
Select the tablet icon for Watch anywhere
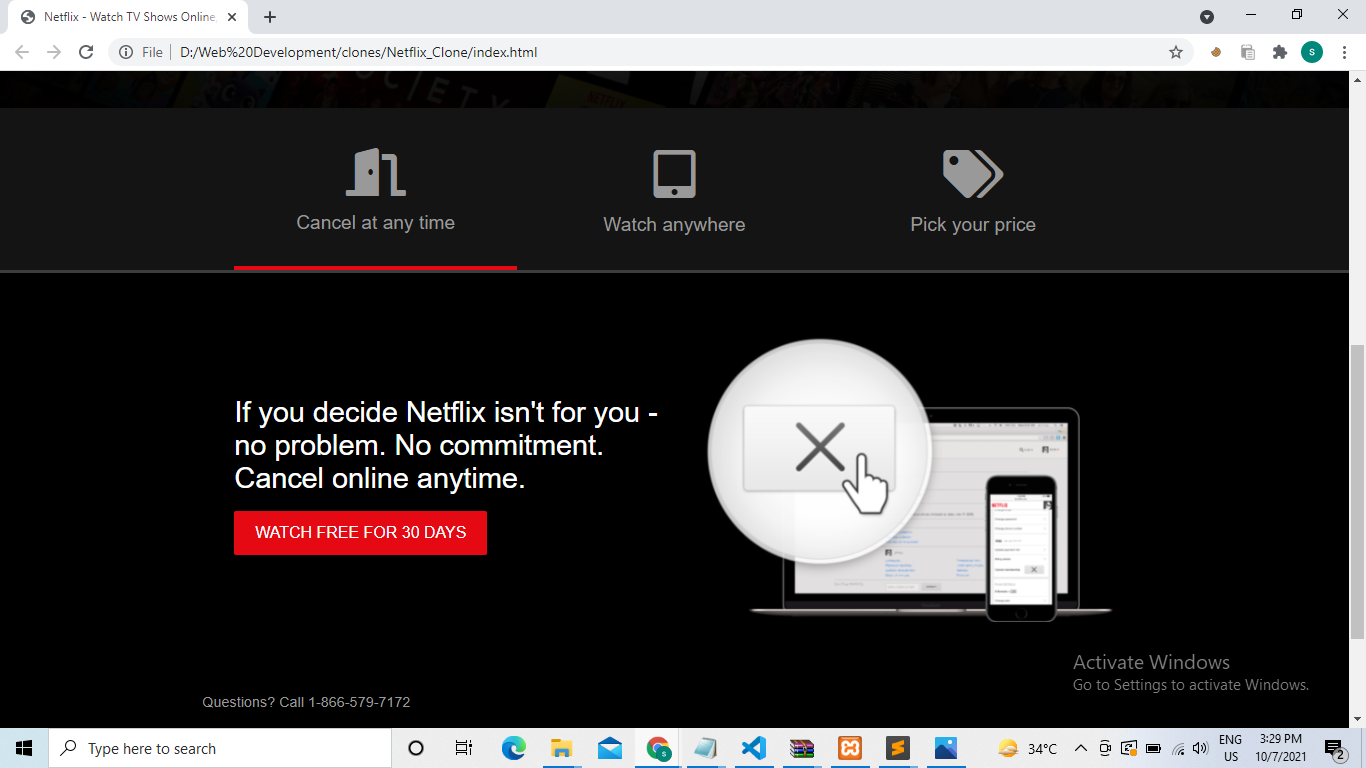coord(674,171)
